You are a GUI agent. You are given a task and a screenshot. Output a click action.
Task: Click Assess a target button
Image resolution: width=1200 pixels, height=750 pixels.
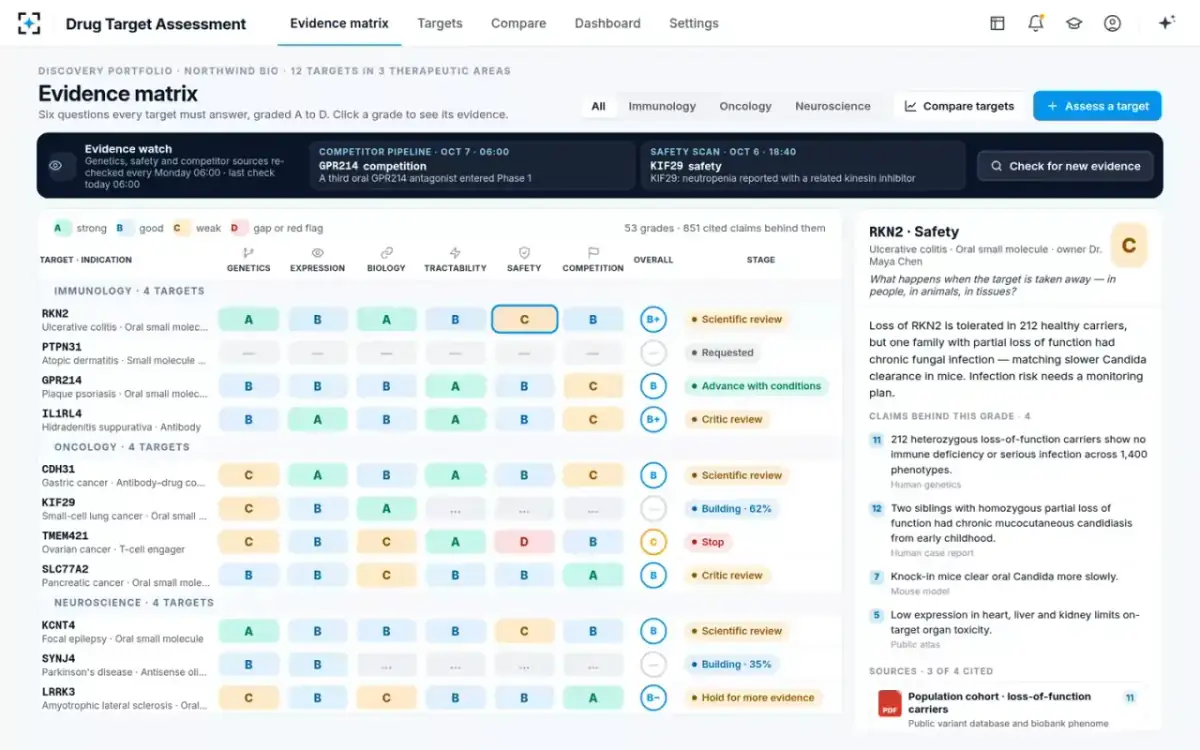coord(1097,106)
